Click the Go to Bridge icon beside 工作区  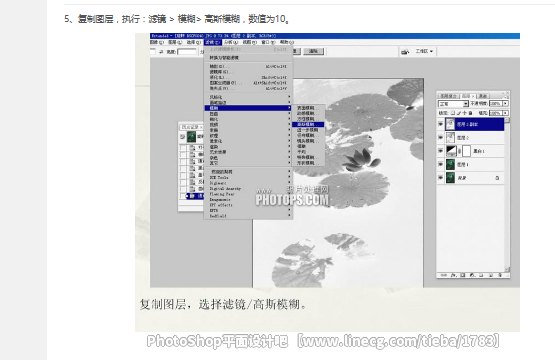tap(405, 52)
